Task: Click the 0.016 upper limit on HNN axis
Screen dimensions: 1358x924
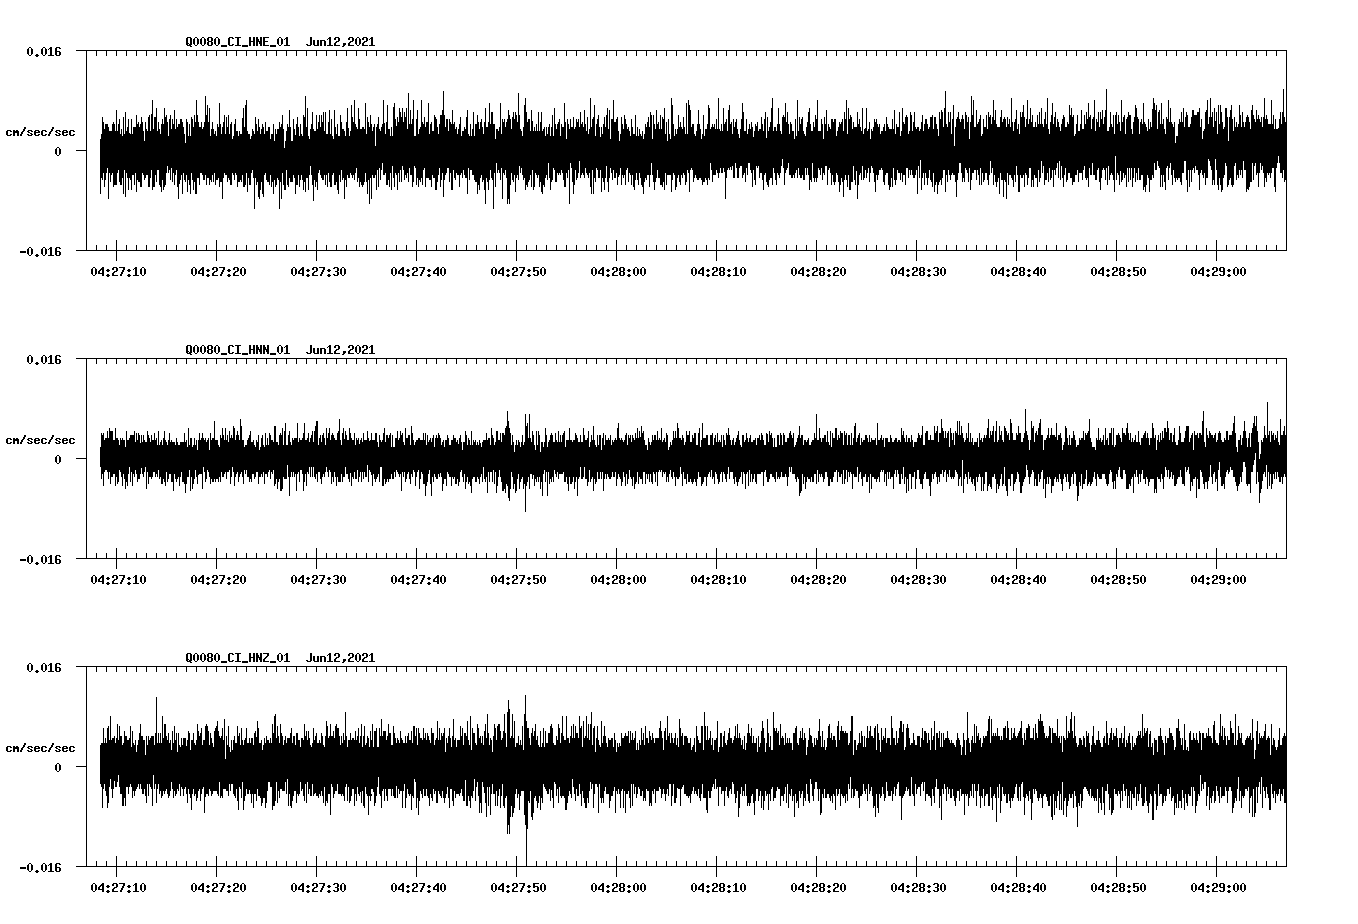Action: [x=44, y=359]
